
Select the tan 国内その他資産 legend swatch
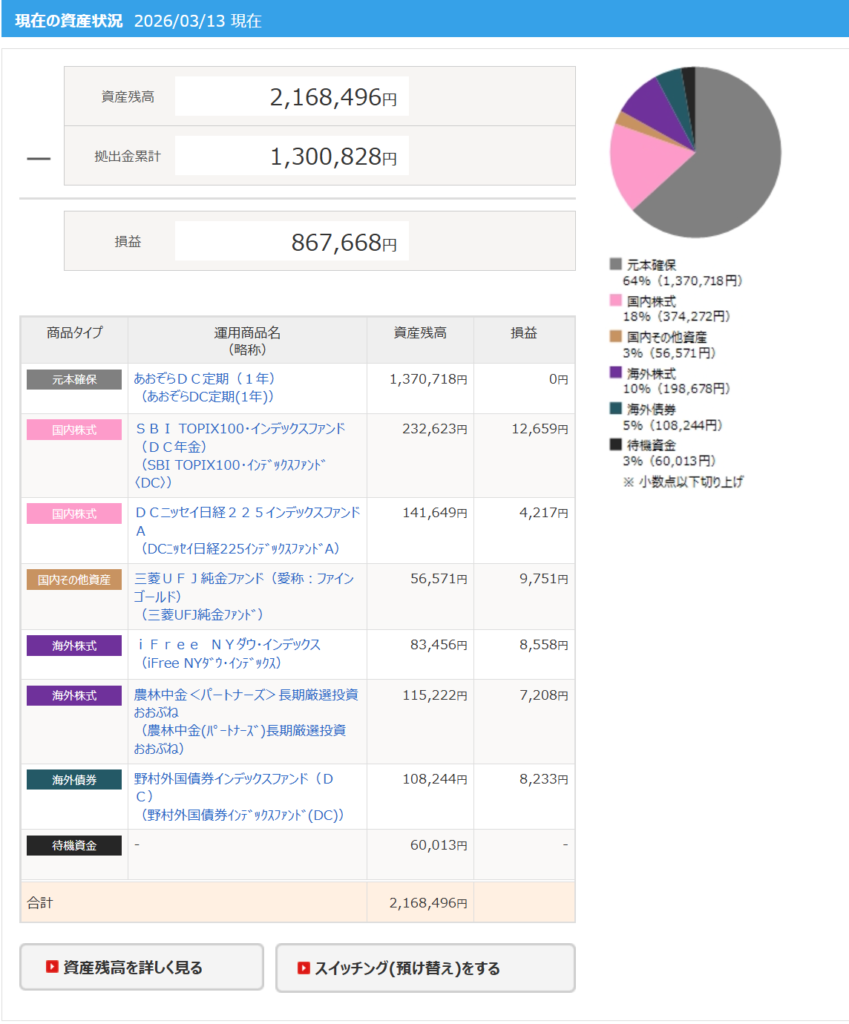pos(615,336)
